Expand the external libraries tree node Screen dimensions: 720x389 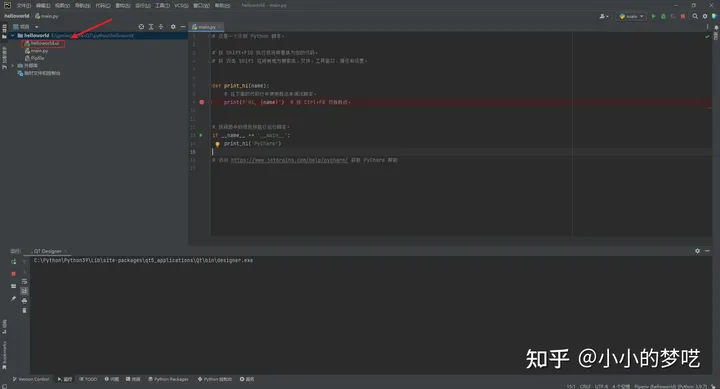13,66
